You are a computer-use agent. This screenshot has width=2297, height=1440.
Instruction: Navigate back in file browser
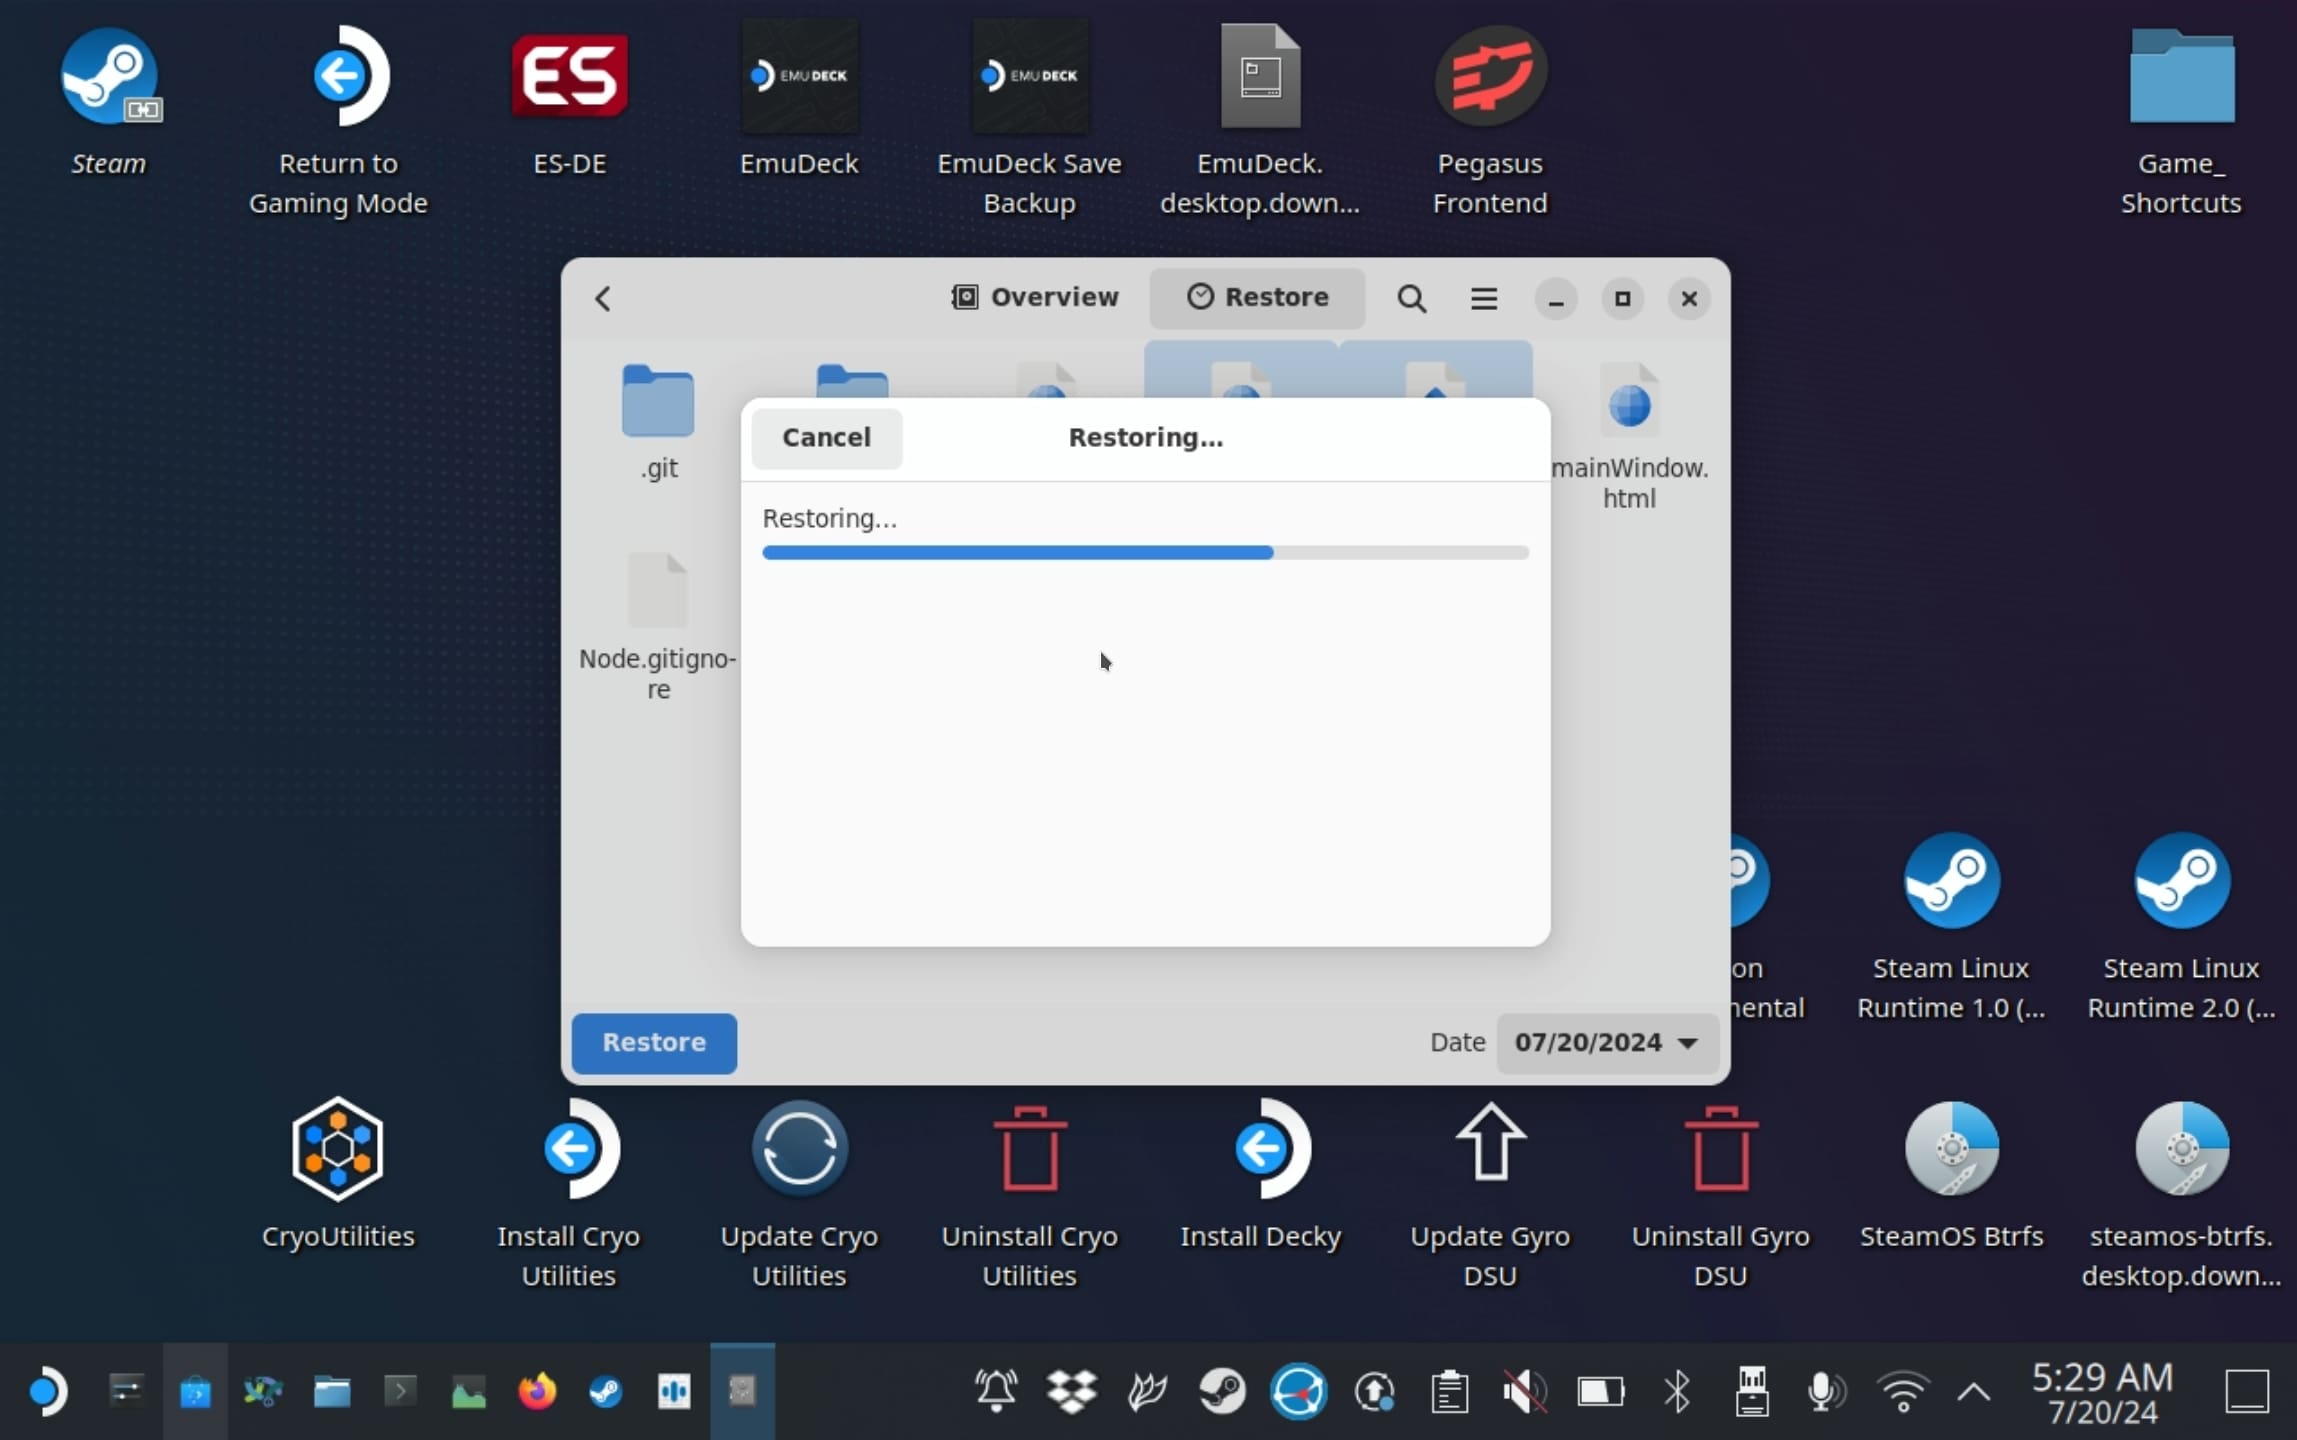(x=604, y=299)
